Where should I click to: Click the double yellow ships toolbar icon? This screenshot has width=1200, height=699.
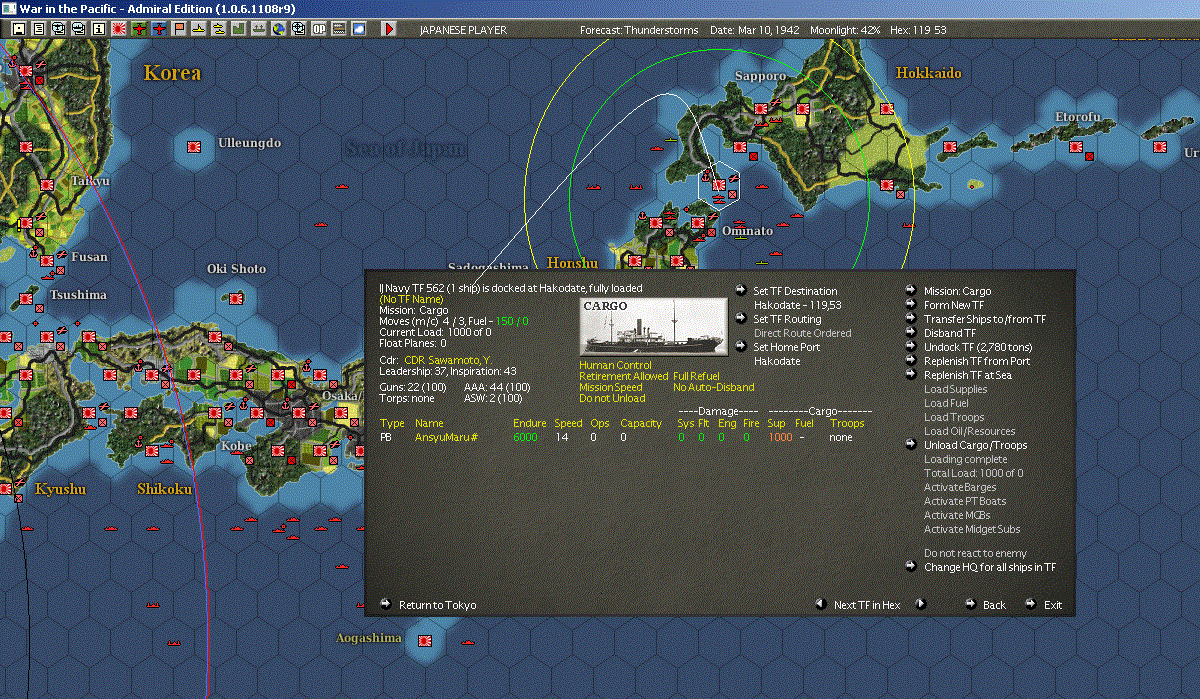[218, 29]
